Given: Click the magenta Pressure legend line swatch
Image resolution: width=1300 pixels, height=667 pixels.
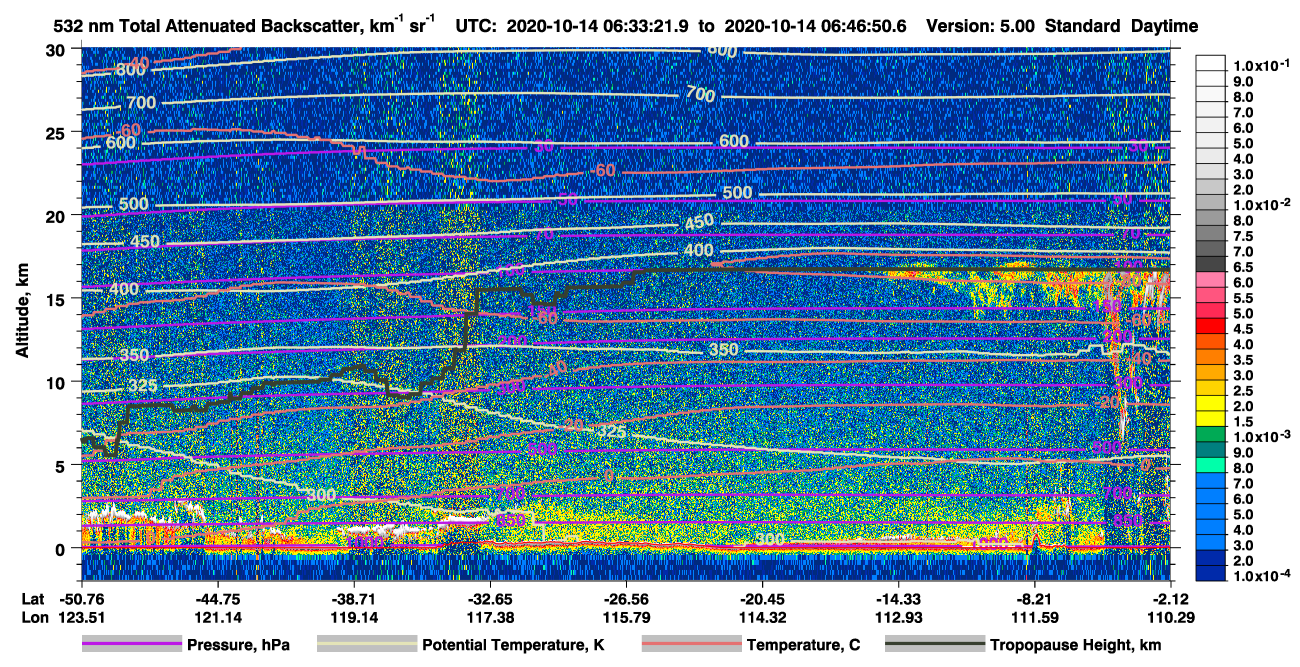Looking at the screenshot, I should click(x=131, y=646).
